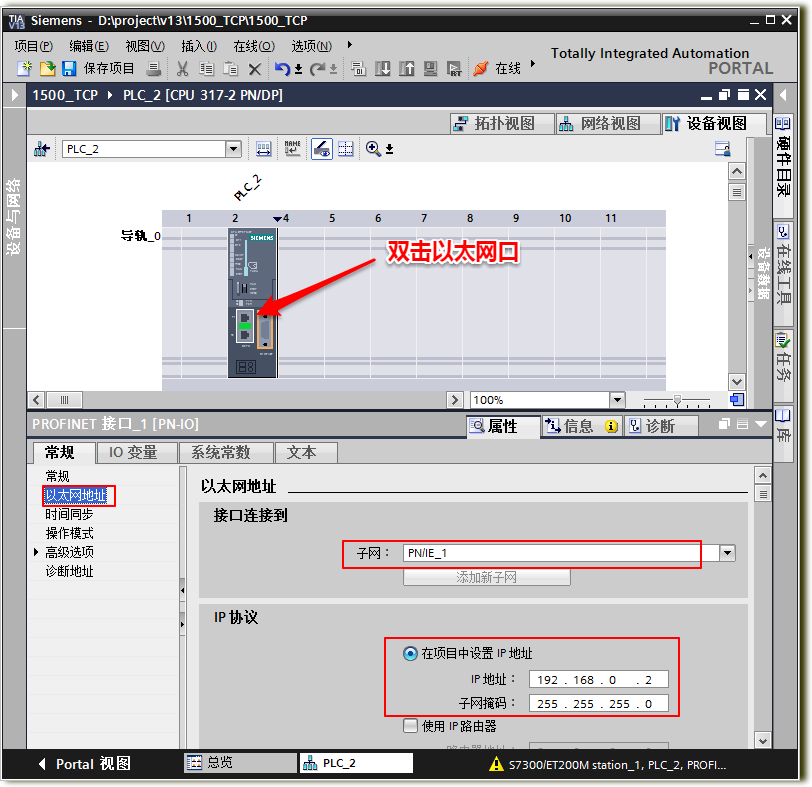Click the delete X icon in the toolbar
The width and height of the screenshot is (812, 787).
pos(254,69)
